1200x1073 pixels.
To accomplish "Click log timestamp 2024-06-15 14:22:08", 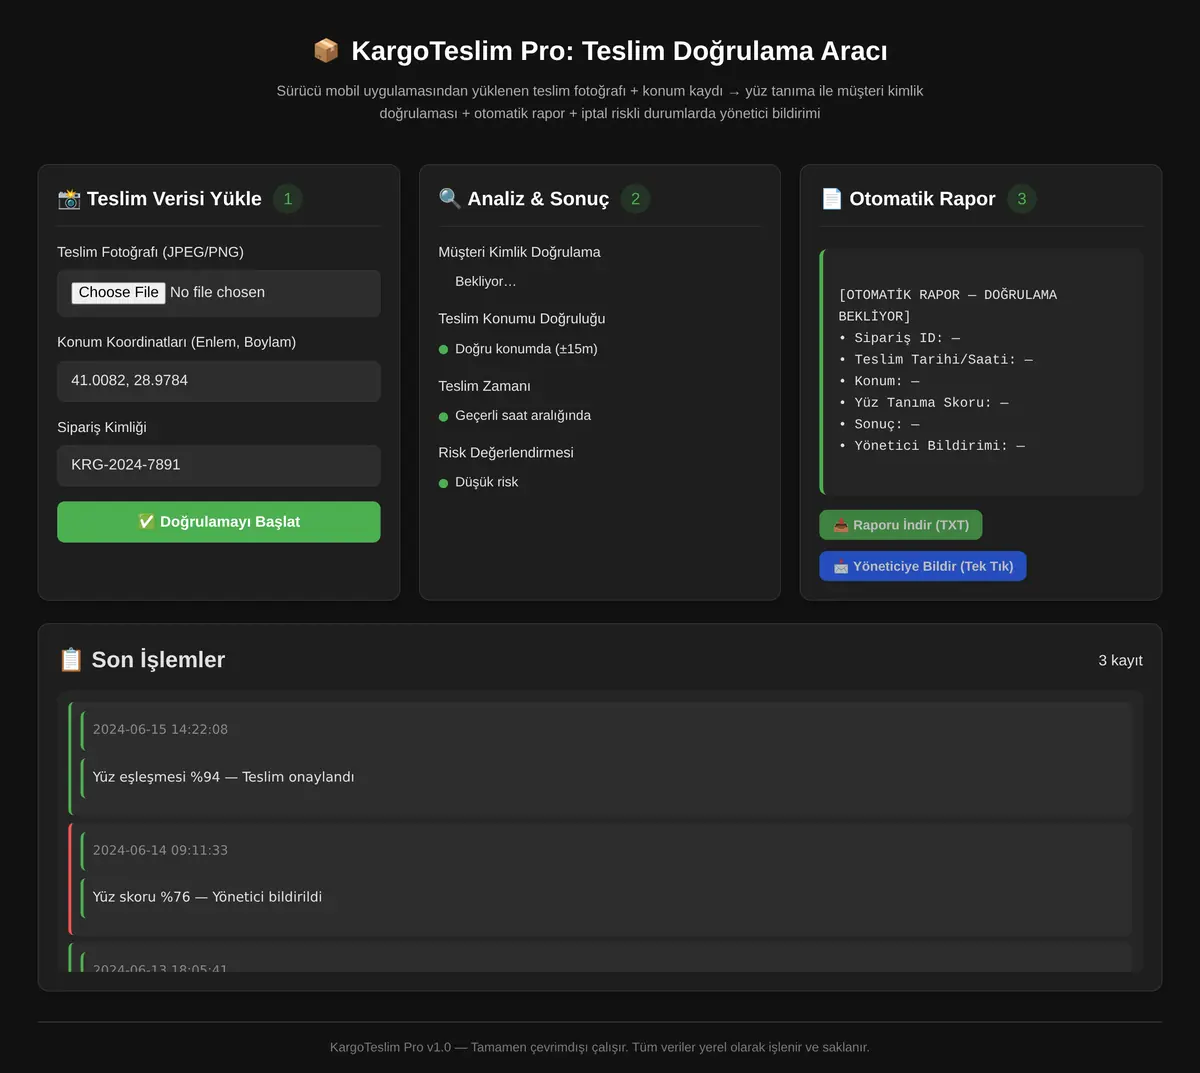I will pos(160,729).
